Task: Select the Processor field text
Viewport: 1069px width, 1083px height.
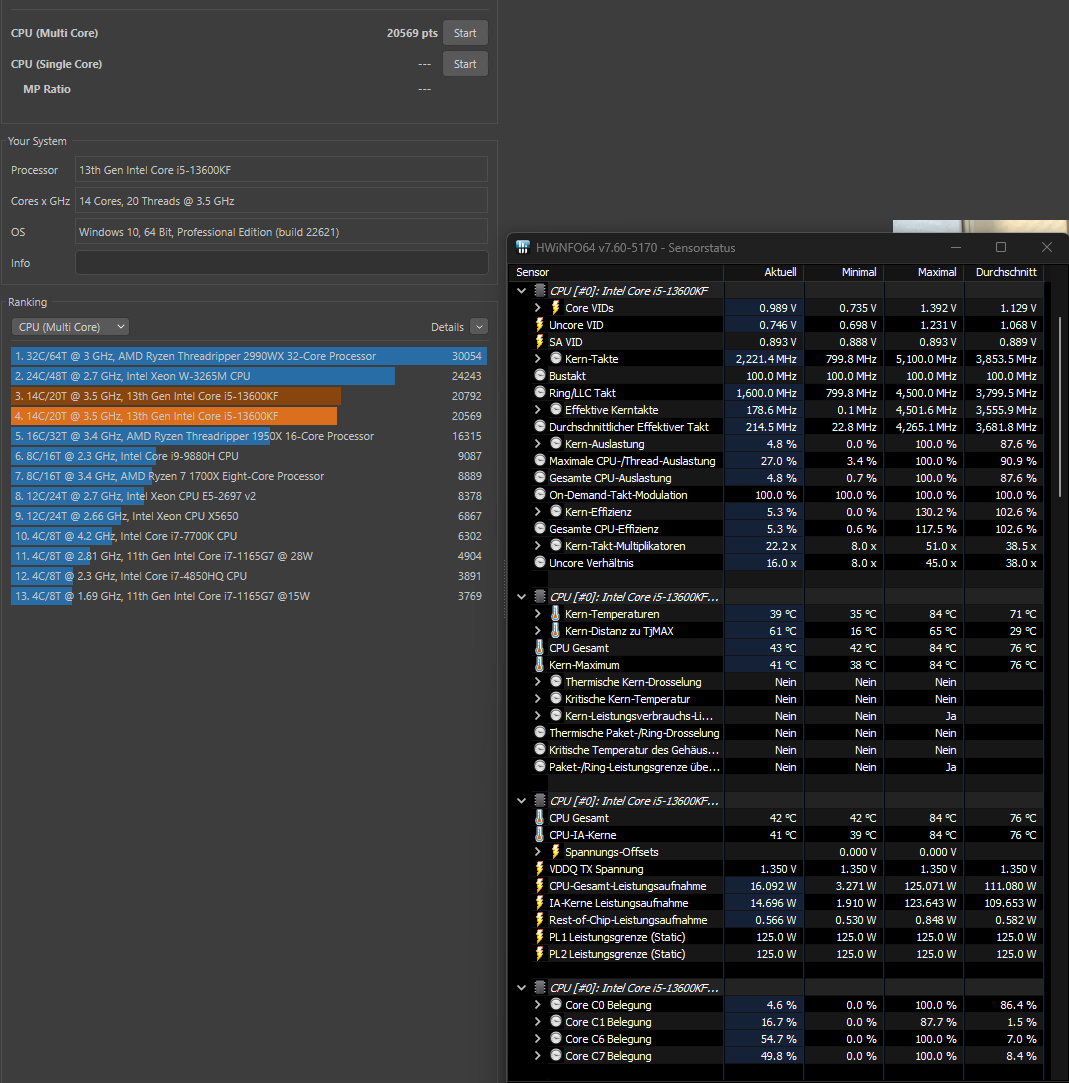Action: [x=281, y=170]
